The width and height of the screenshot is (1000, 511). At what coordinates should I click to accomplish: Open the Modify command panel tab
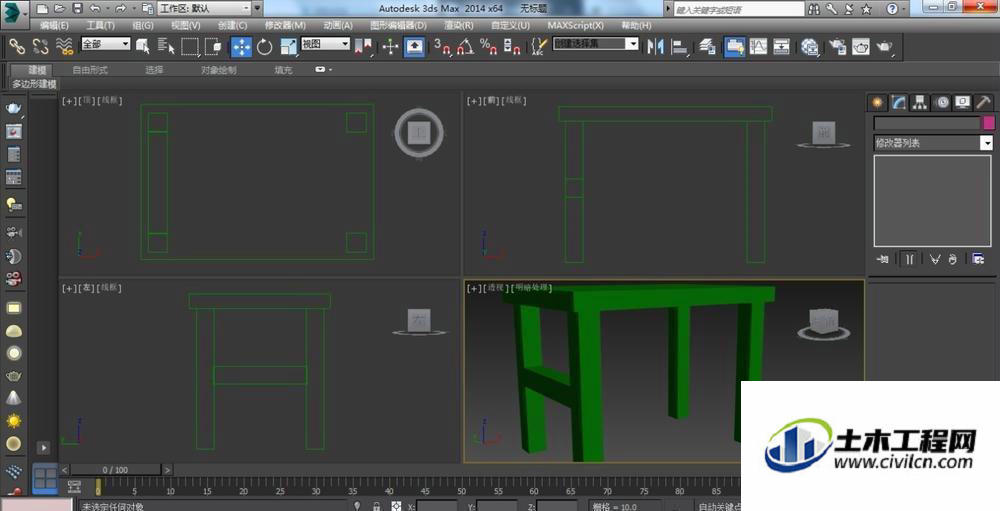(x=899, y=102)
